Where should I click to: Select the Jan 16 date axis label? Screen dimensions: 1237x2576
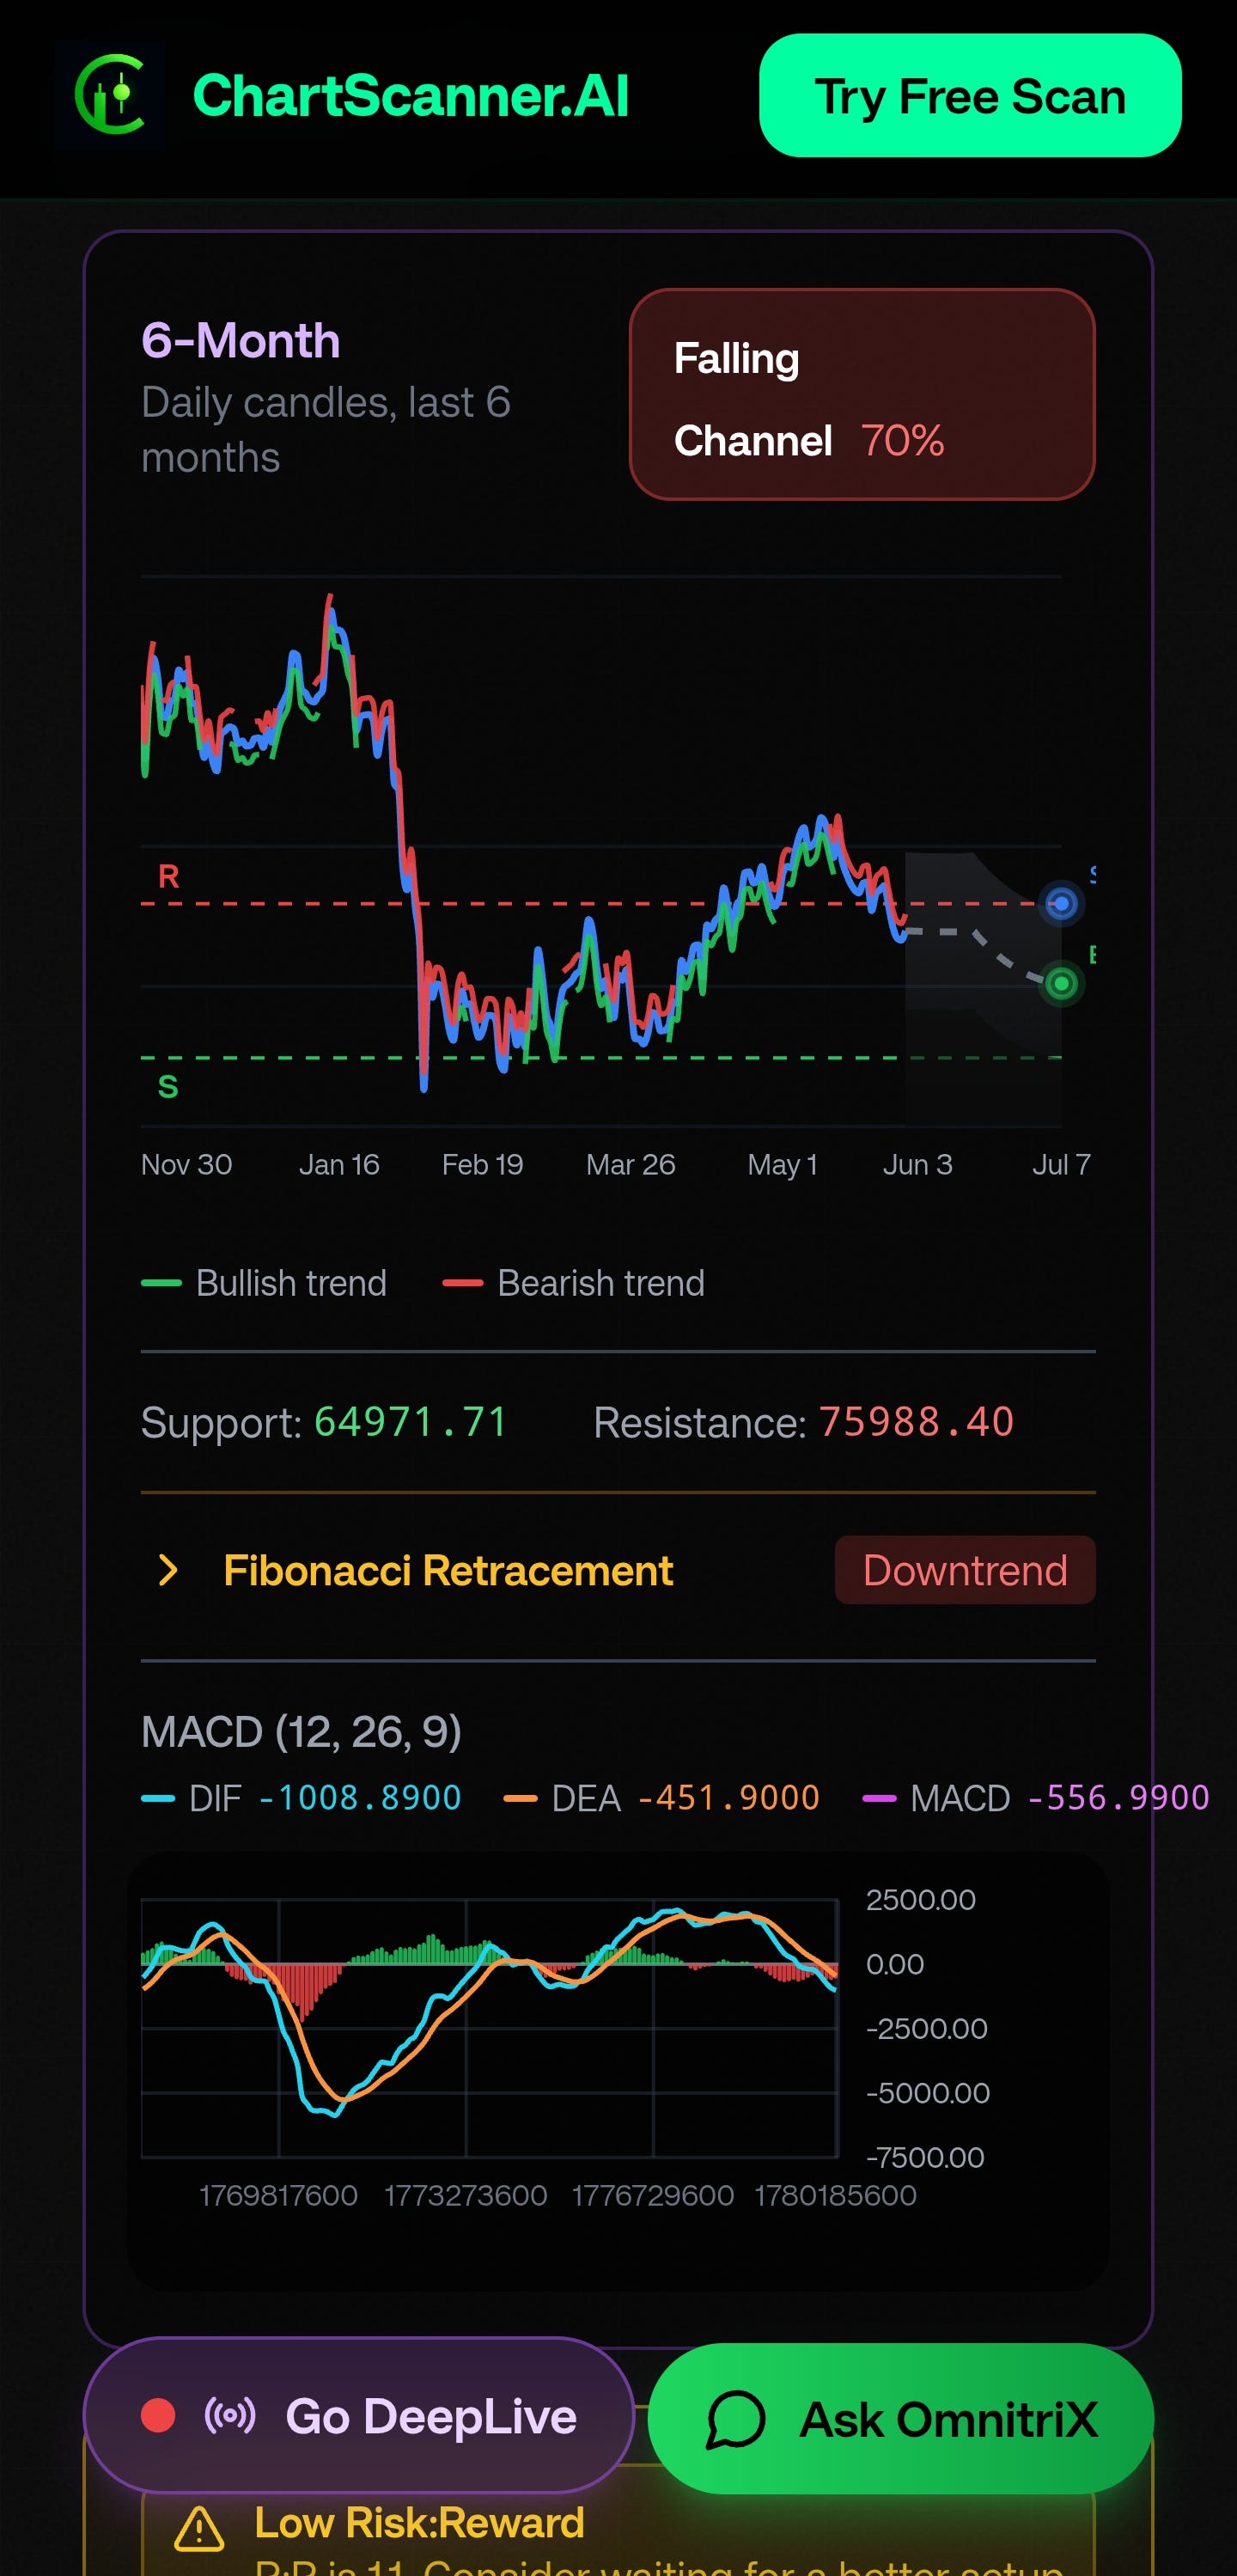[x=339, y=1164]
